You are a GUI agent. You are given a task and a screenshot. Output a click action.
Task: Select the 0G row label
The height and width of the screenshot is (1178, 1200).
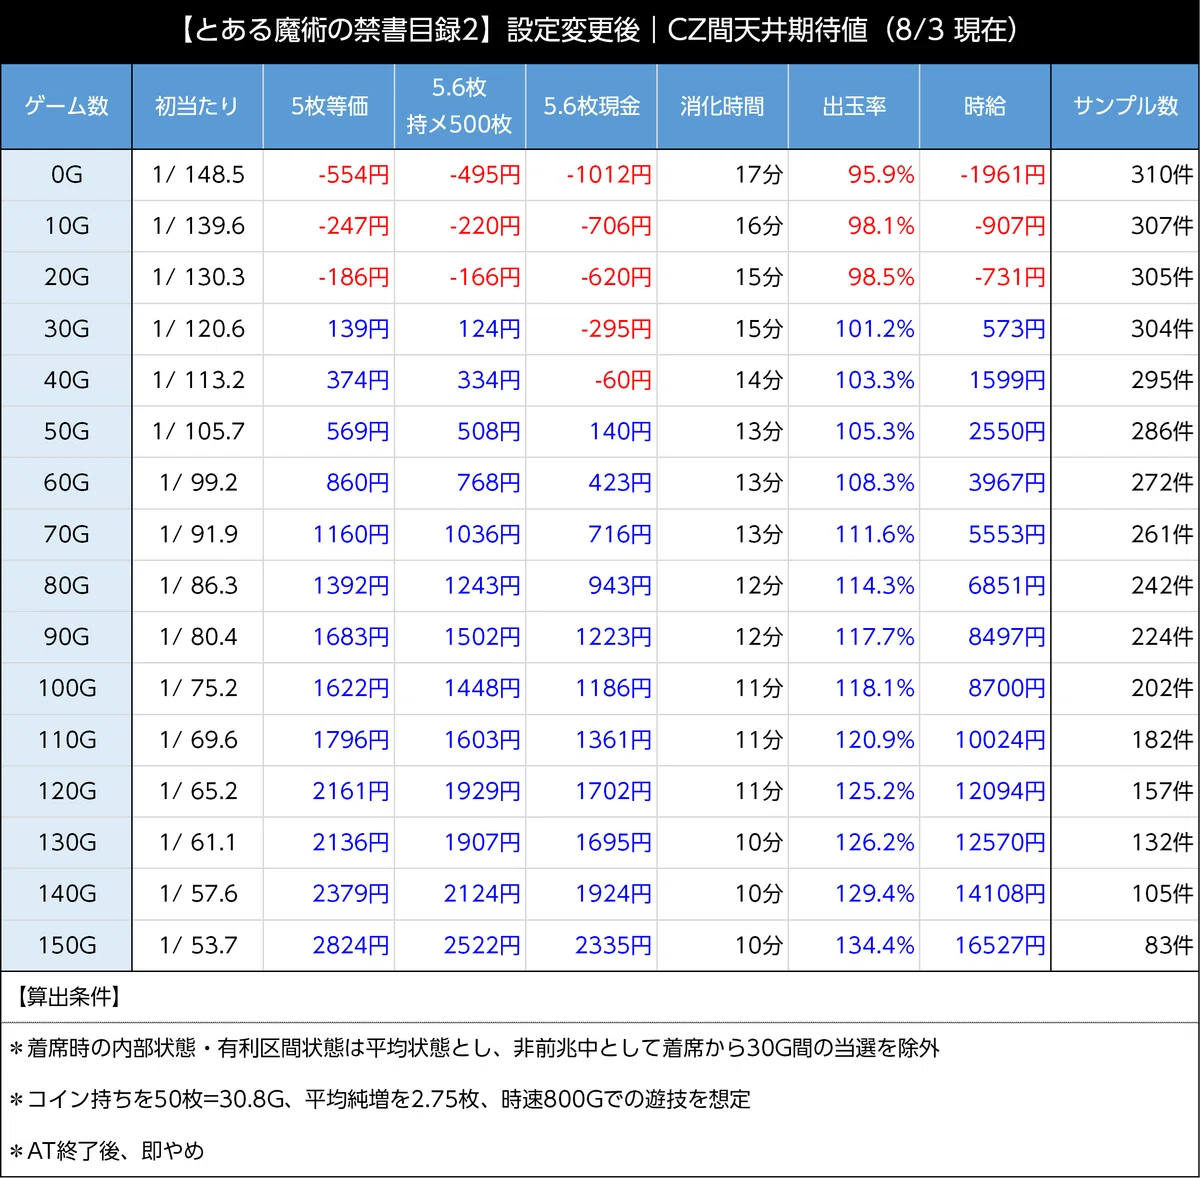coord(66,175)
